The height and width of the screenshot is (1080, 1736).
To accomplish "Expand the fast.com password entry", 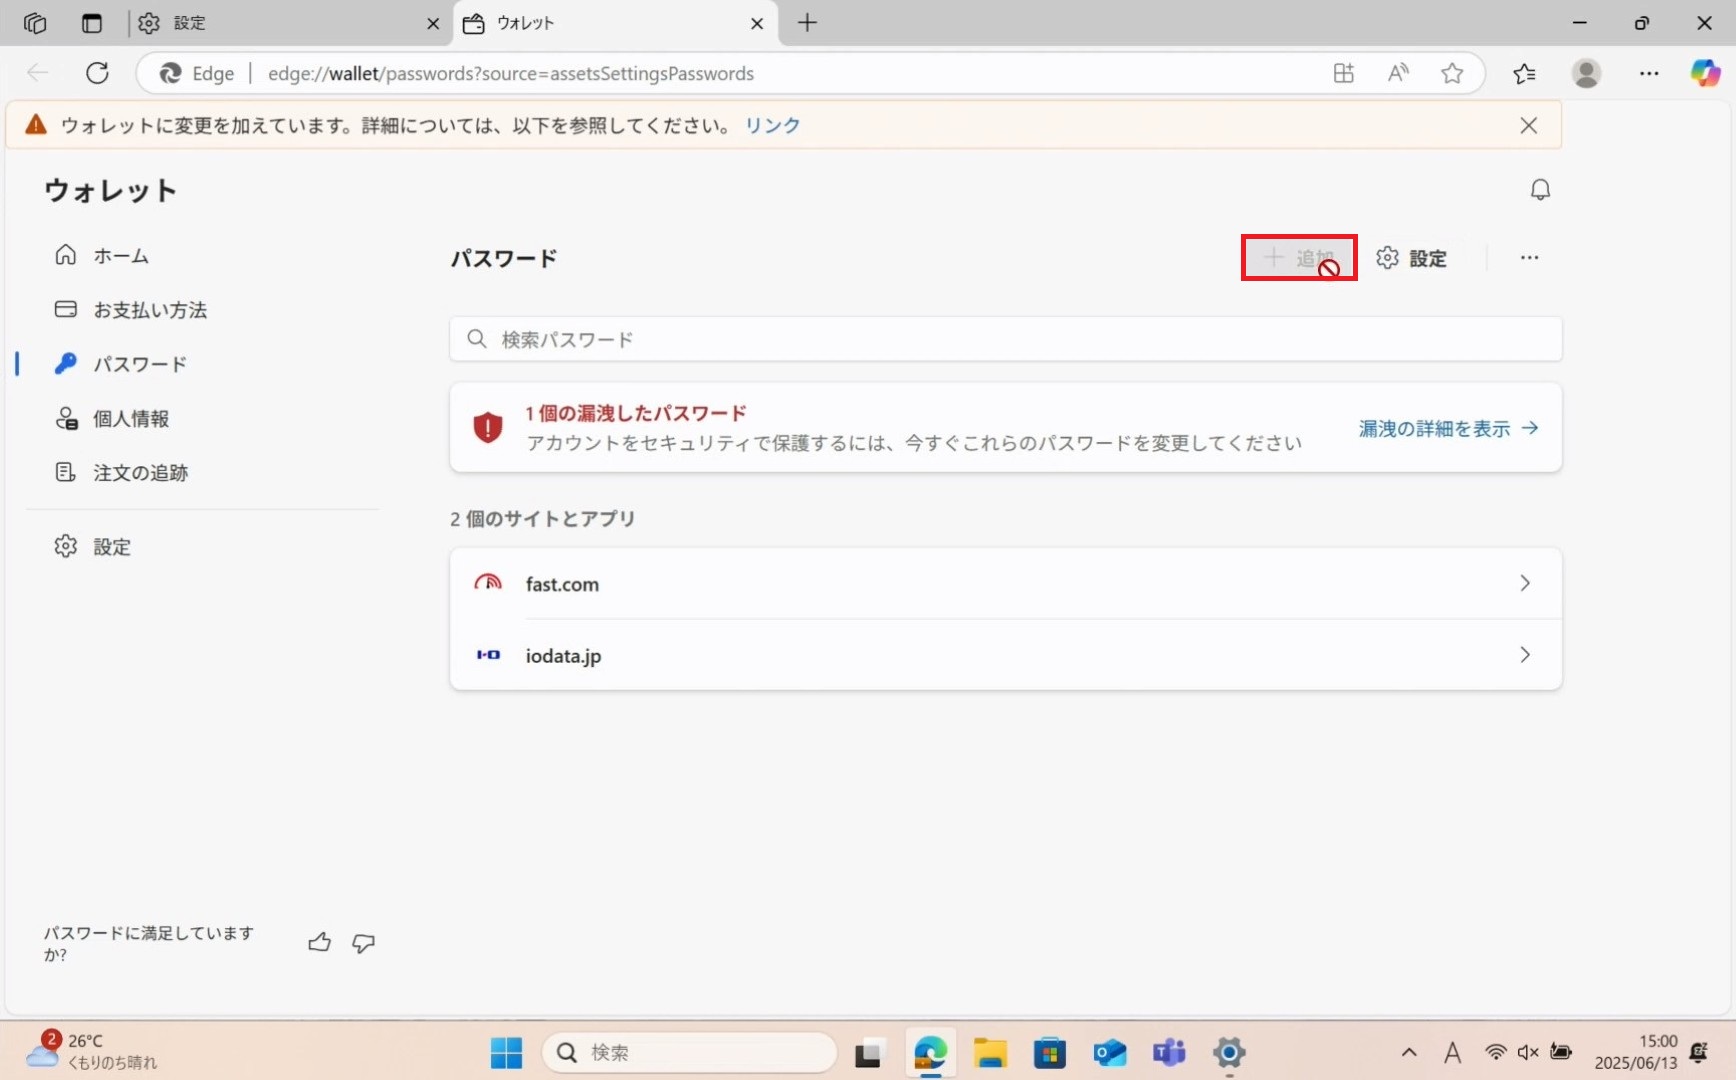I will point(1005,583).
